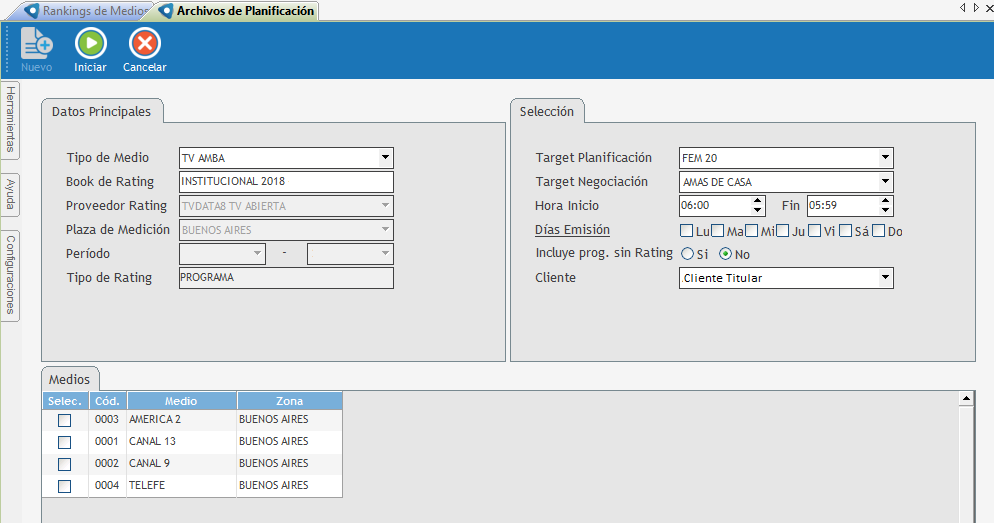Select the CANAL 13 row checkbox
The image size is (994, 523).
click(x=65, y=442)
